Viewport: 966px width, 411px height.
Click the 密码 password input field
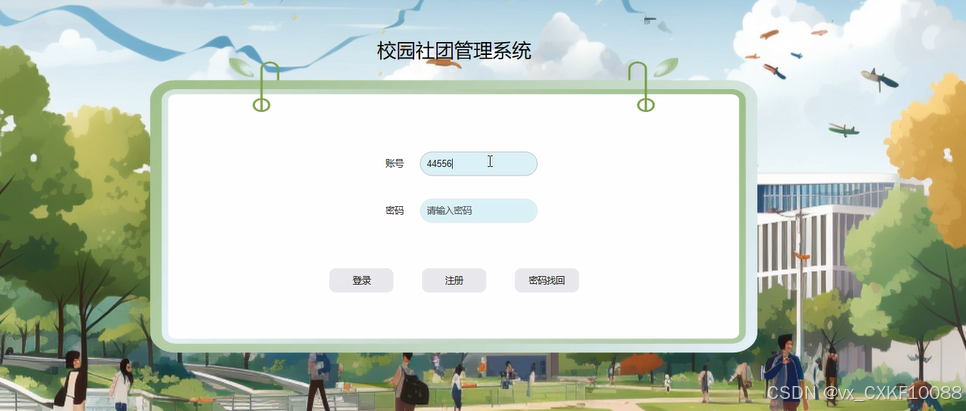479,211
